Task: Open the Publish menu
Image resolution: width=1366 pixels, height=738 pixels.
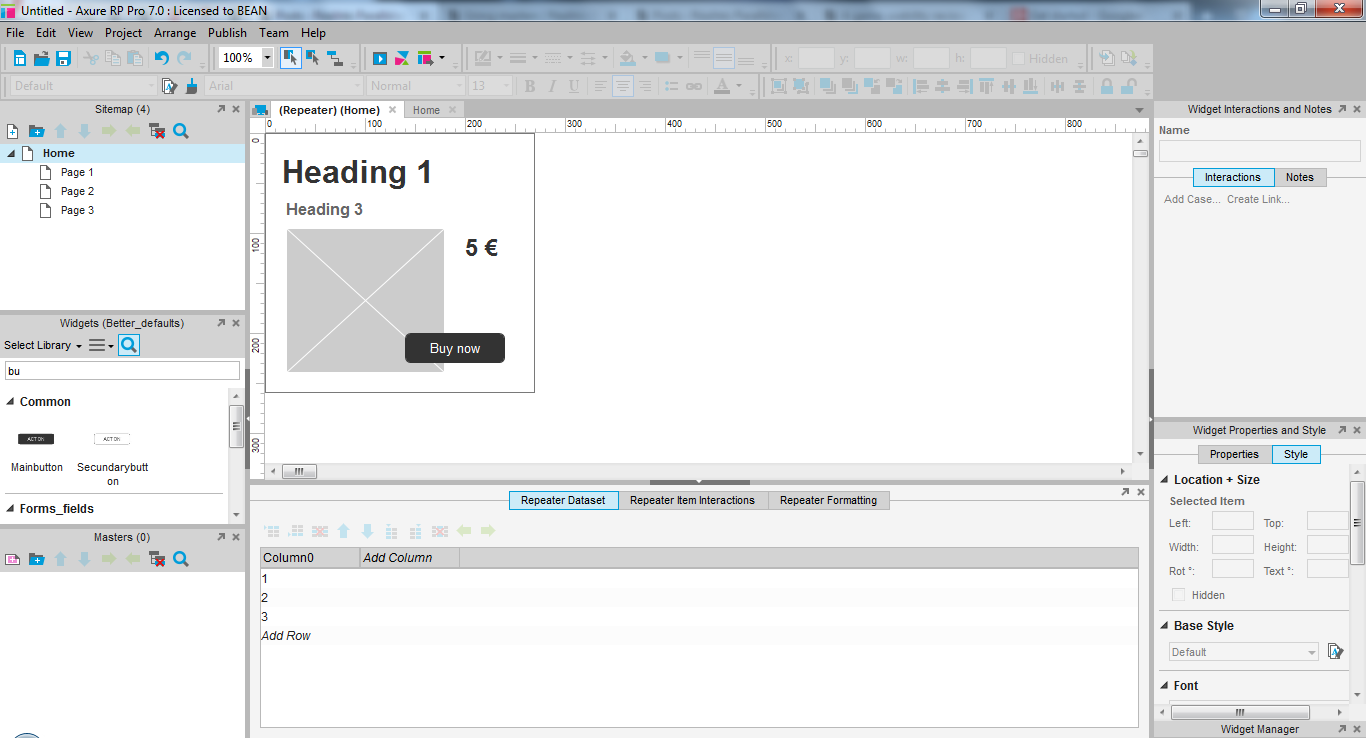Action: point(227,33)
